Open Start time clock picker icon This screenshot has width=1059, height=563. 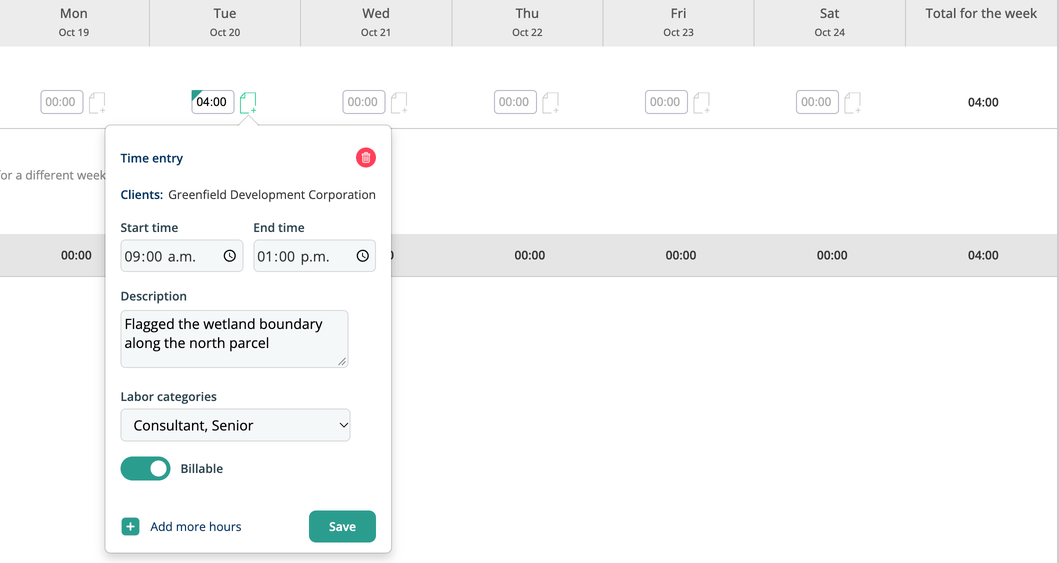tap(230, 256)
